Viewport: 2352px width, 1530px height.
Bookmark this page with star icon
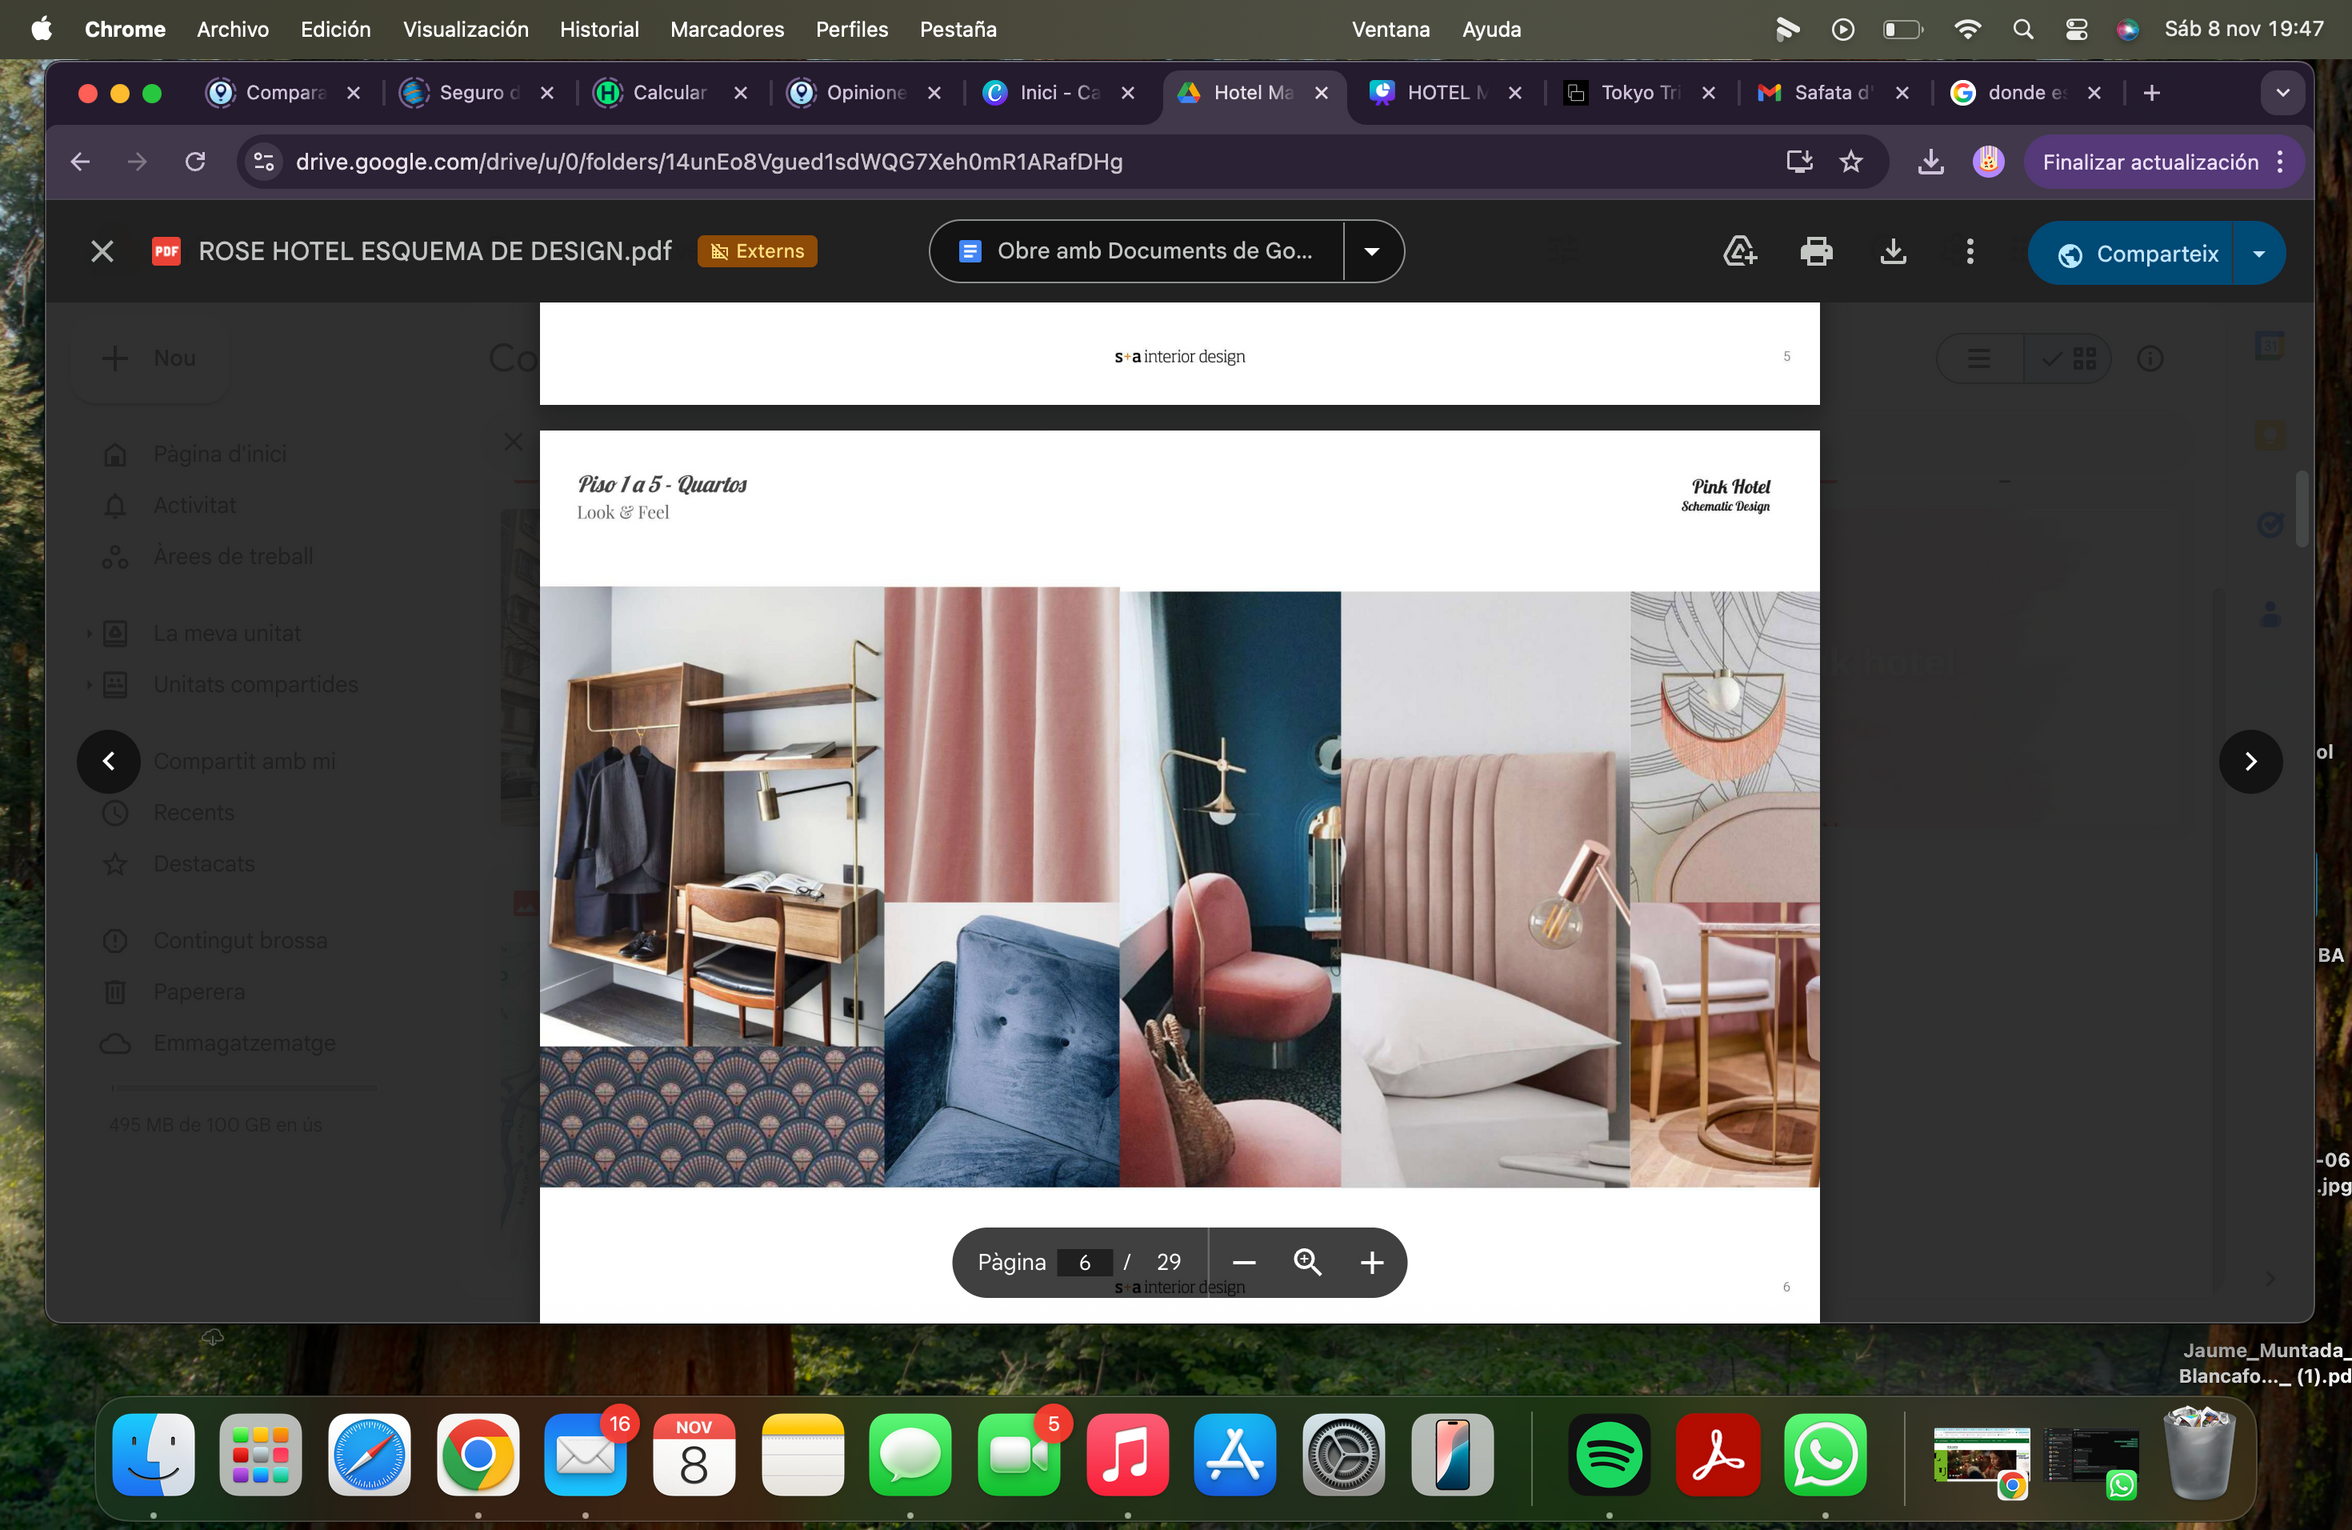pos(1851,162)
